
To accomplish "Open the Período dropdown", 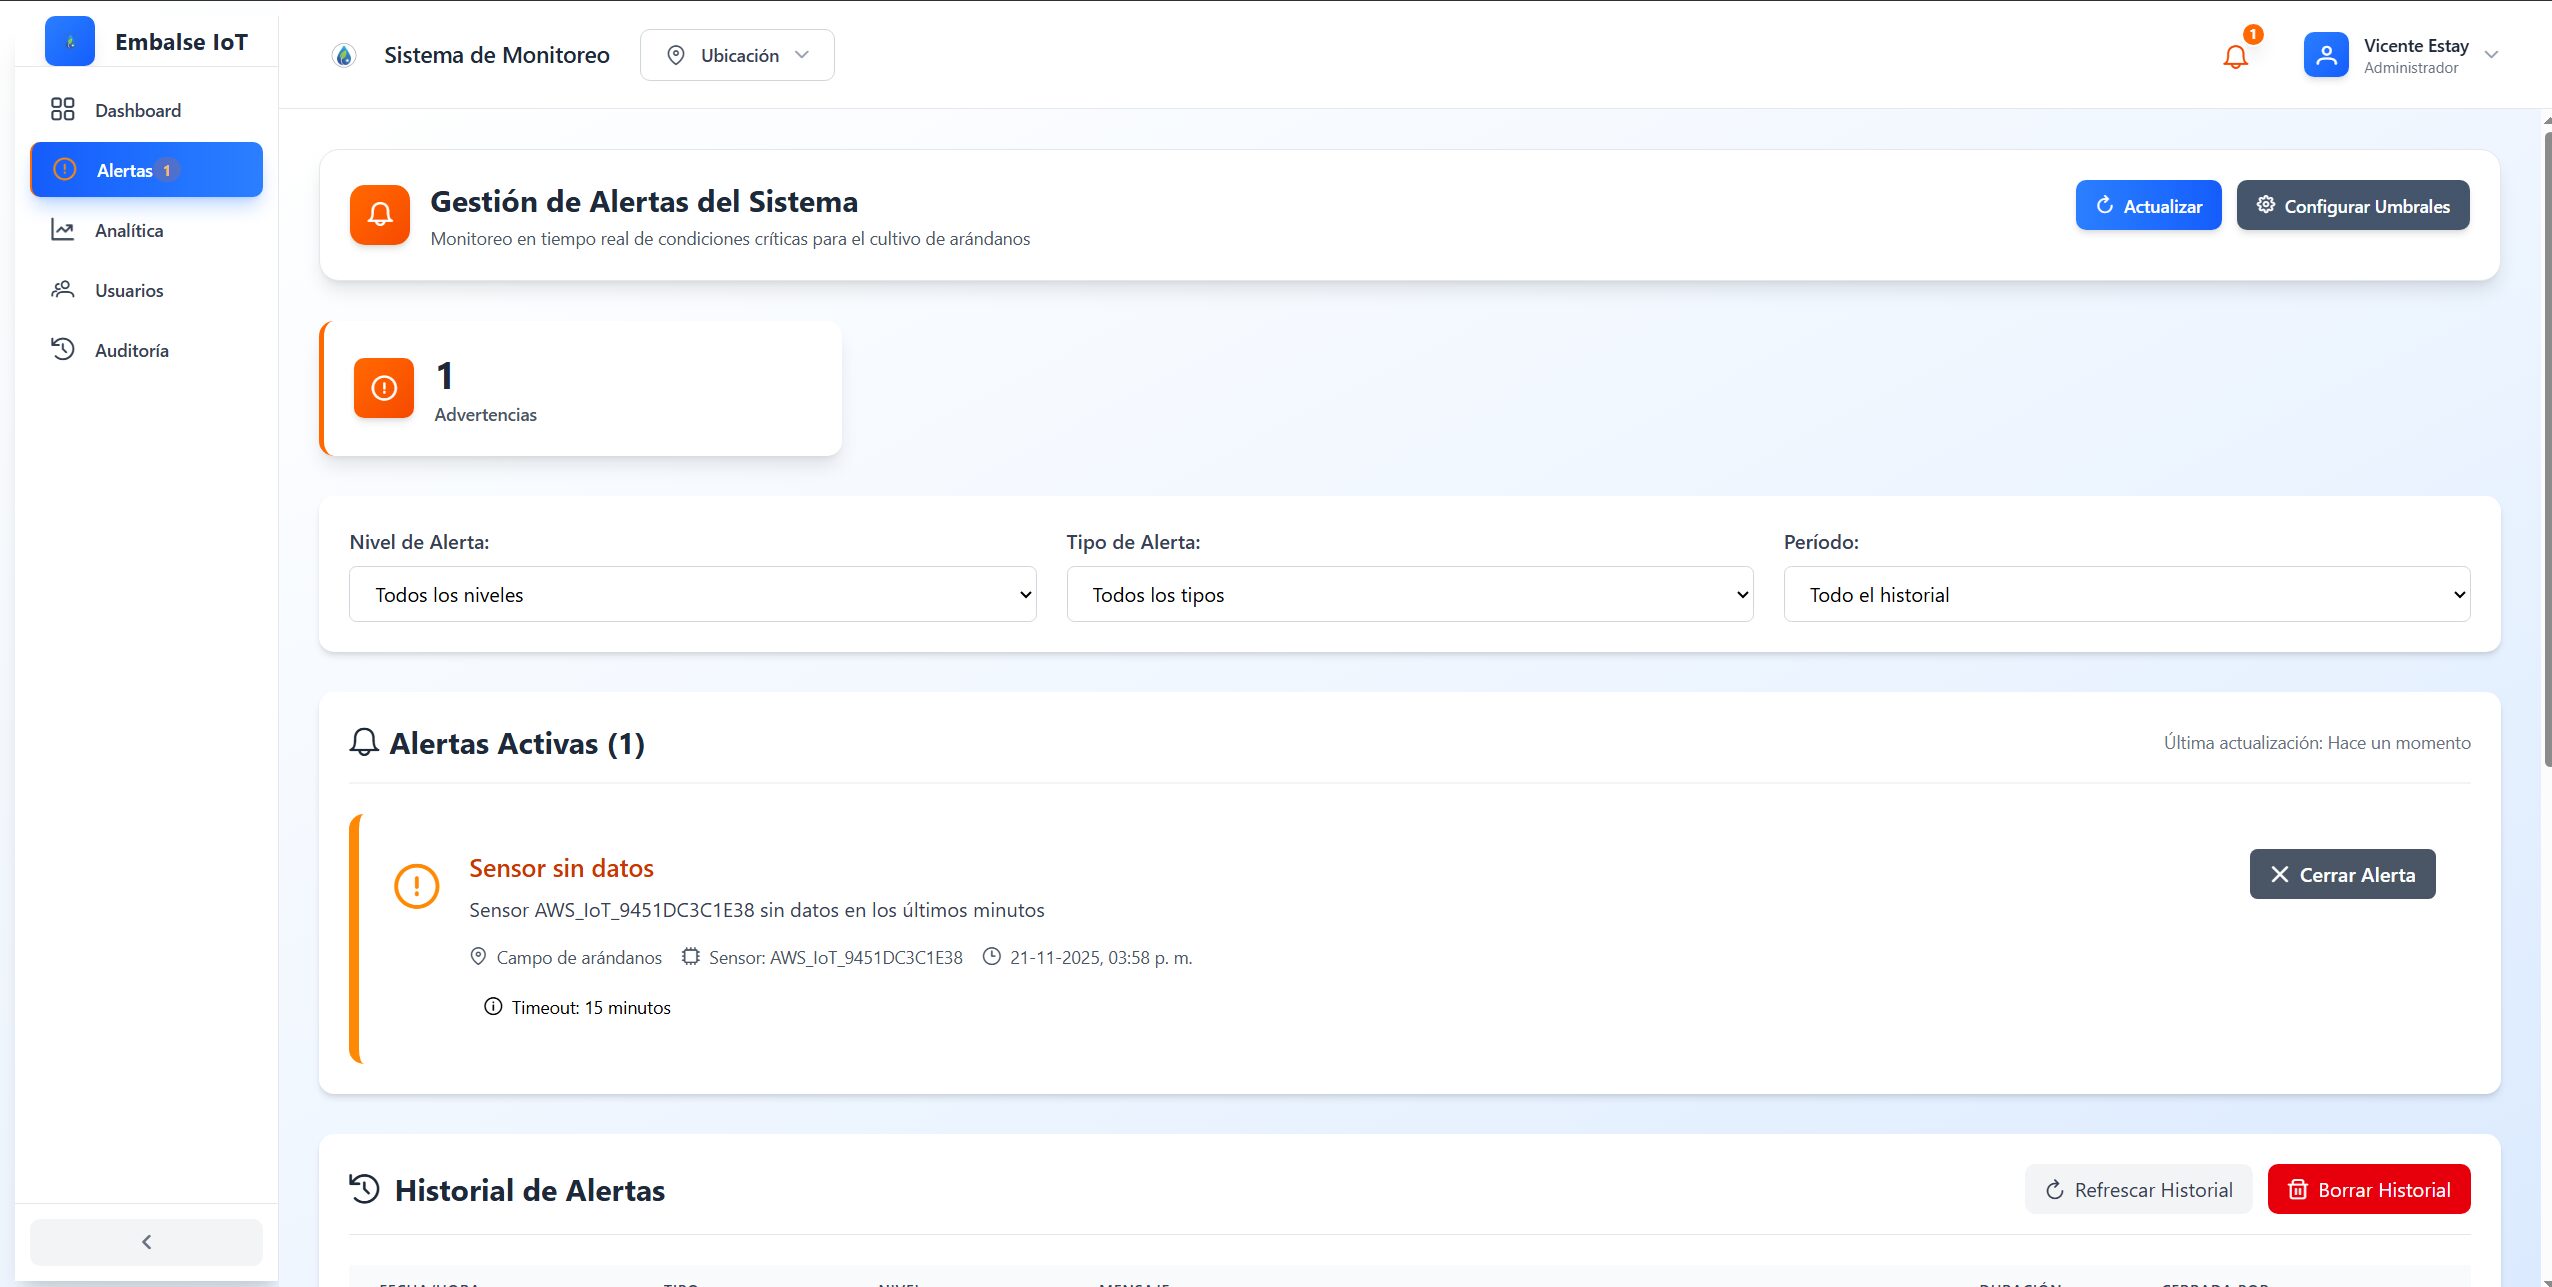I will 2126,595.
